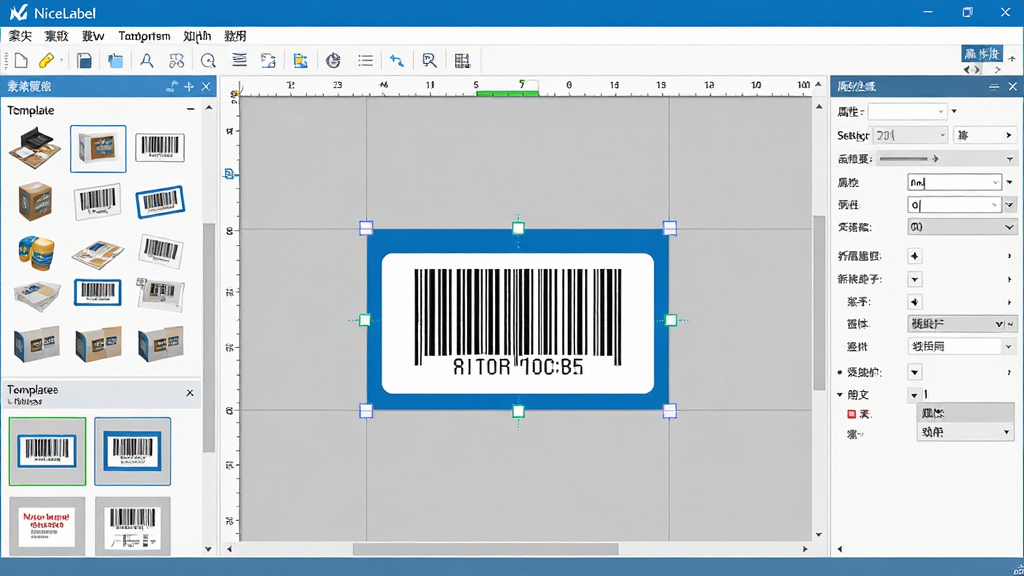Screen dimensions: 1024x576
Task: Click the shapes group toolbar icon
Action: point(176,61)
